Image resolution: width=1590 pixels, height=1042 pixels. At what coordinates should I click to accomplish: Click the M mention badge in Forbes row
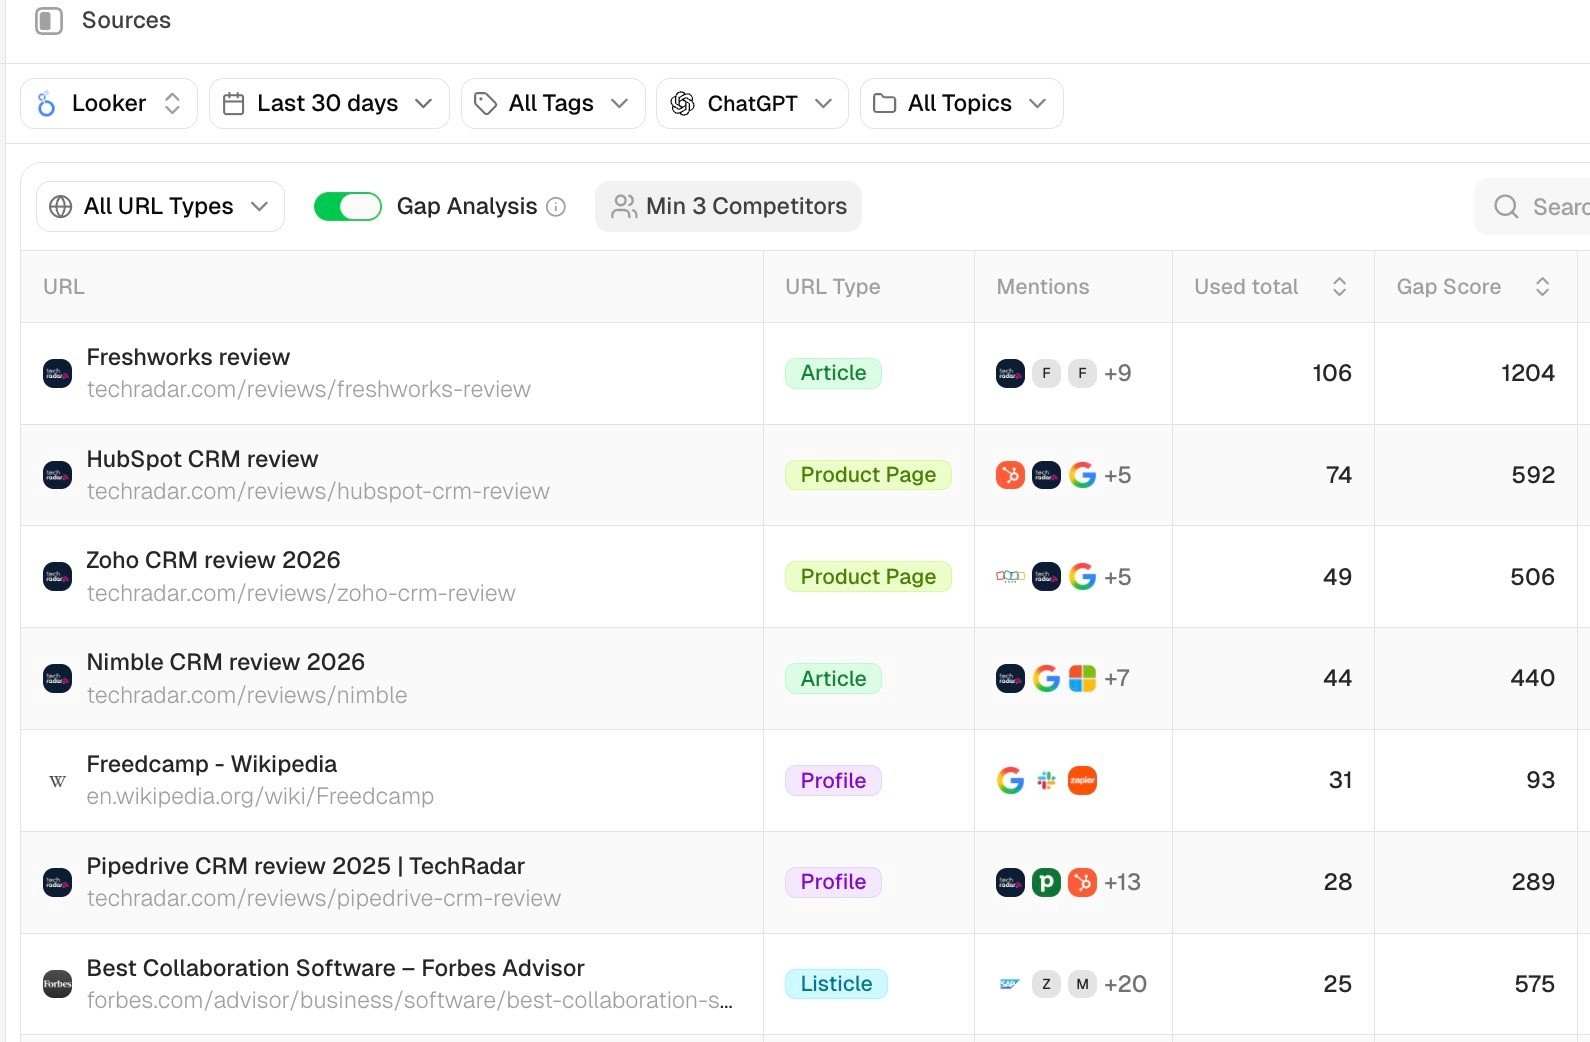tap(1082, 984)
